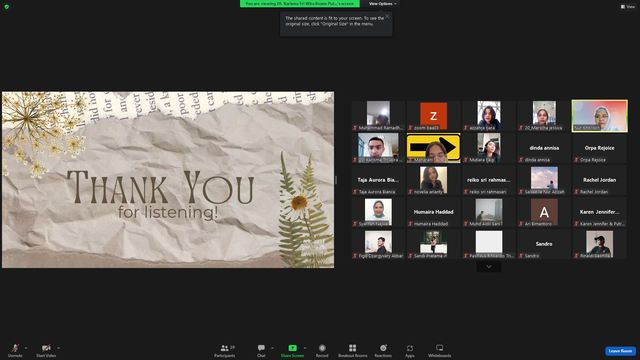The width and height of the screenshot is (640, 360).
Task: Select the Mutiara video tile
Action: (489, 148)
